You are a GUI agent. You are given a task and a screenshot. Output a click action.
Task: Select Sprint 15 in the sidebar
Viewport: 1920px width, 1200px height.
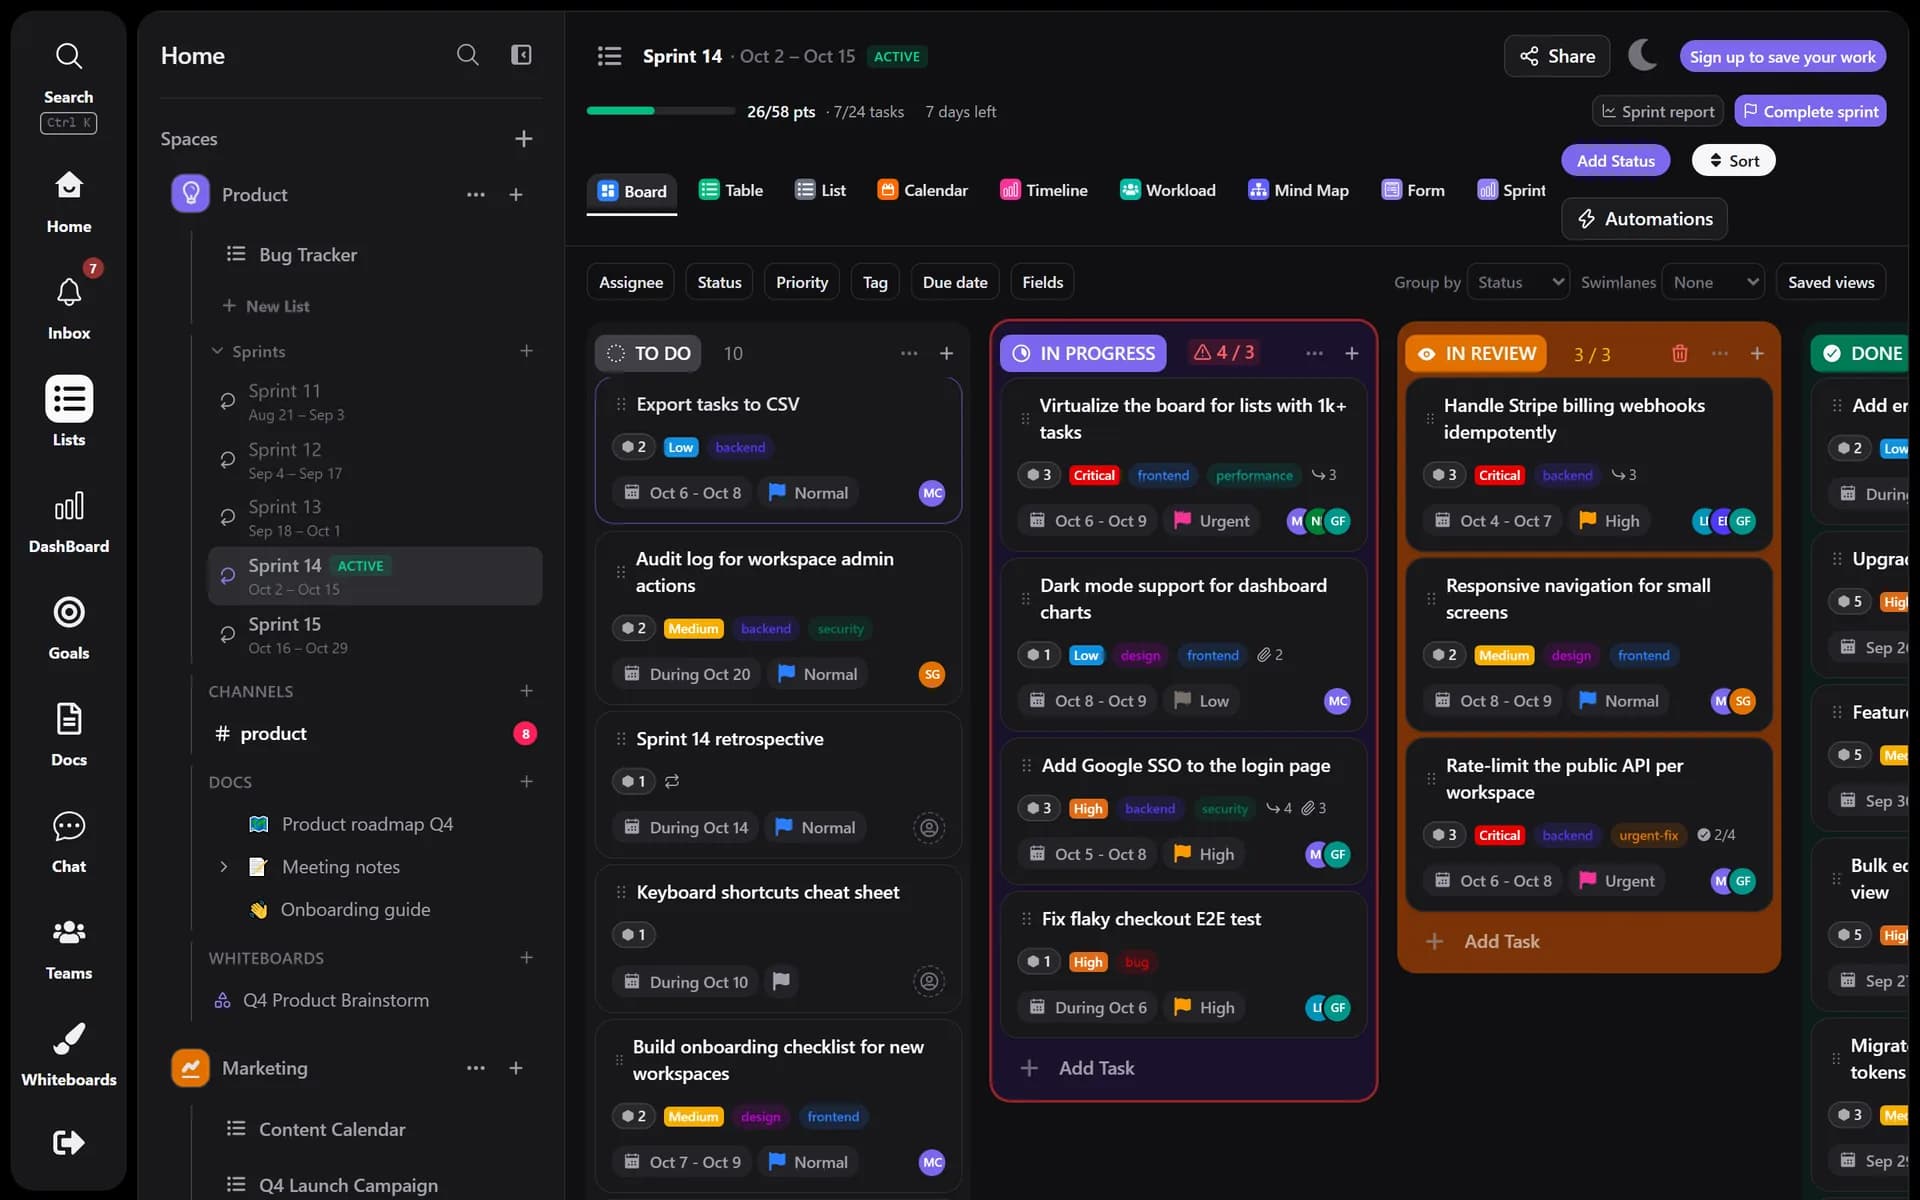tap(375, 634)
